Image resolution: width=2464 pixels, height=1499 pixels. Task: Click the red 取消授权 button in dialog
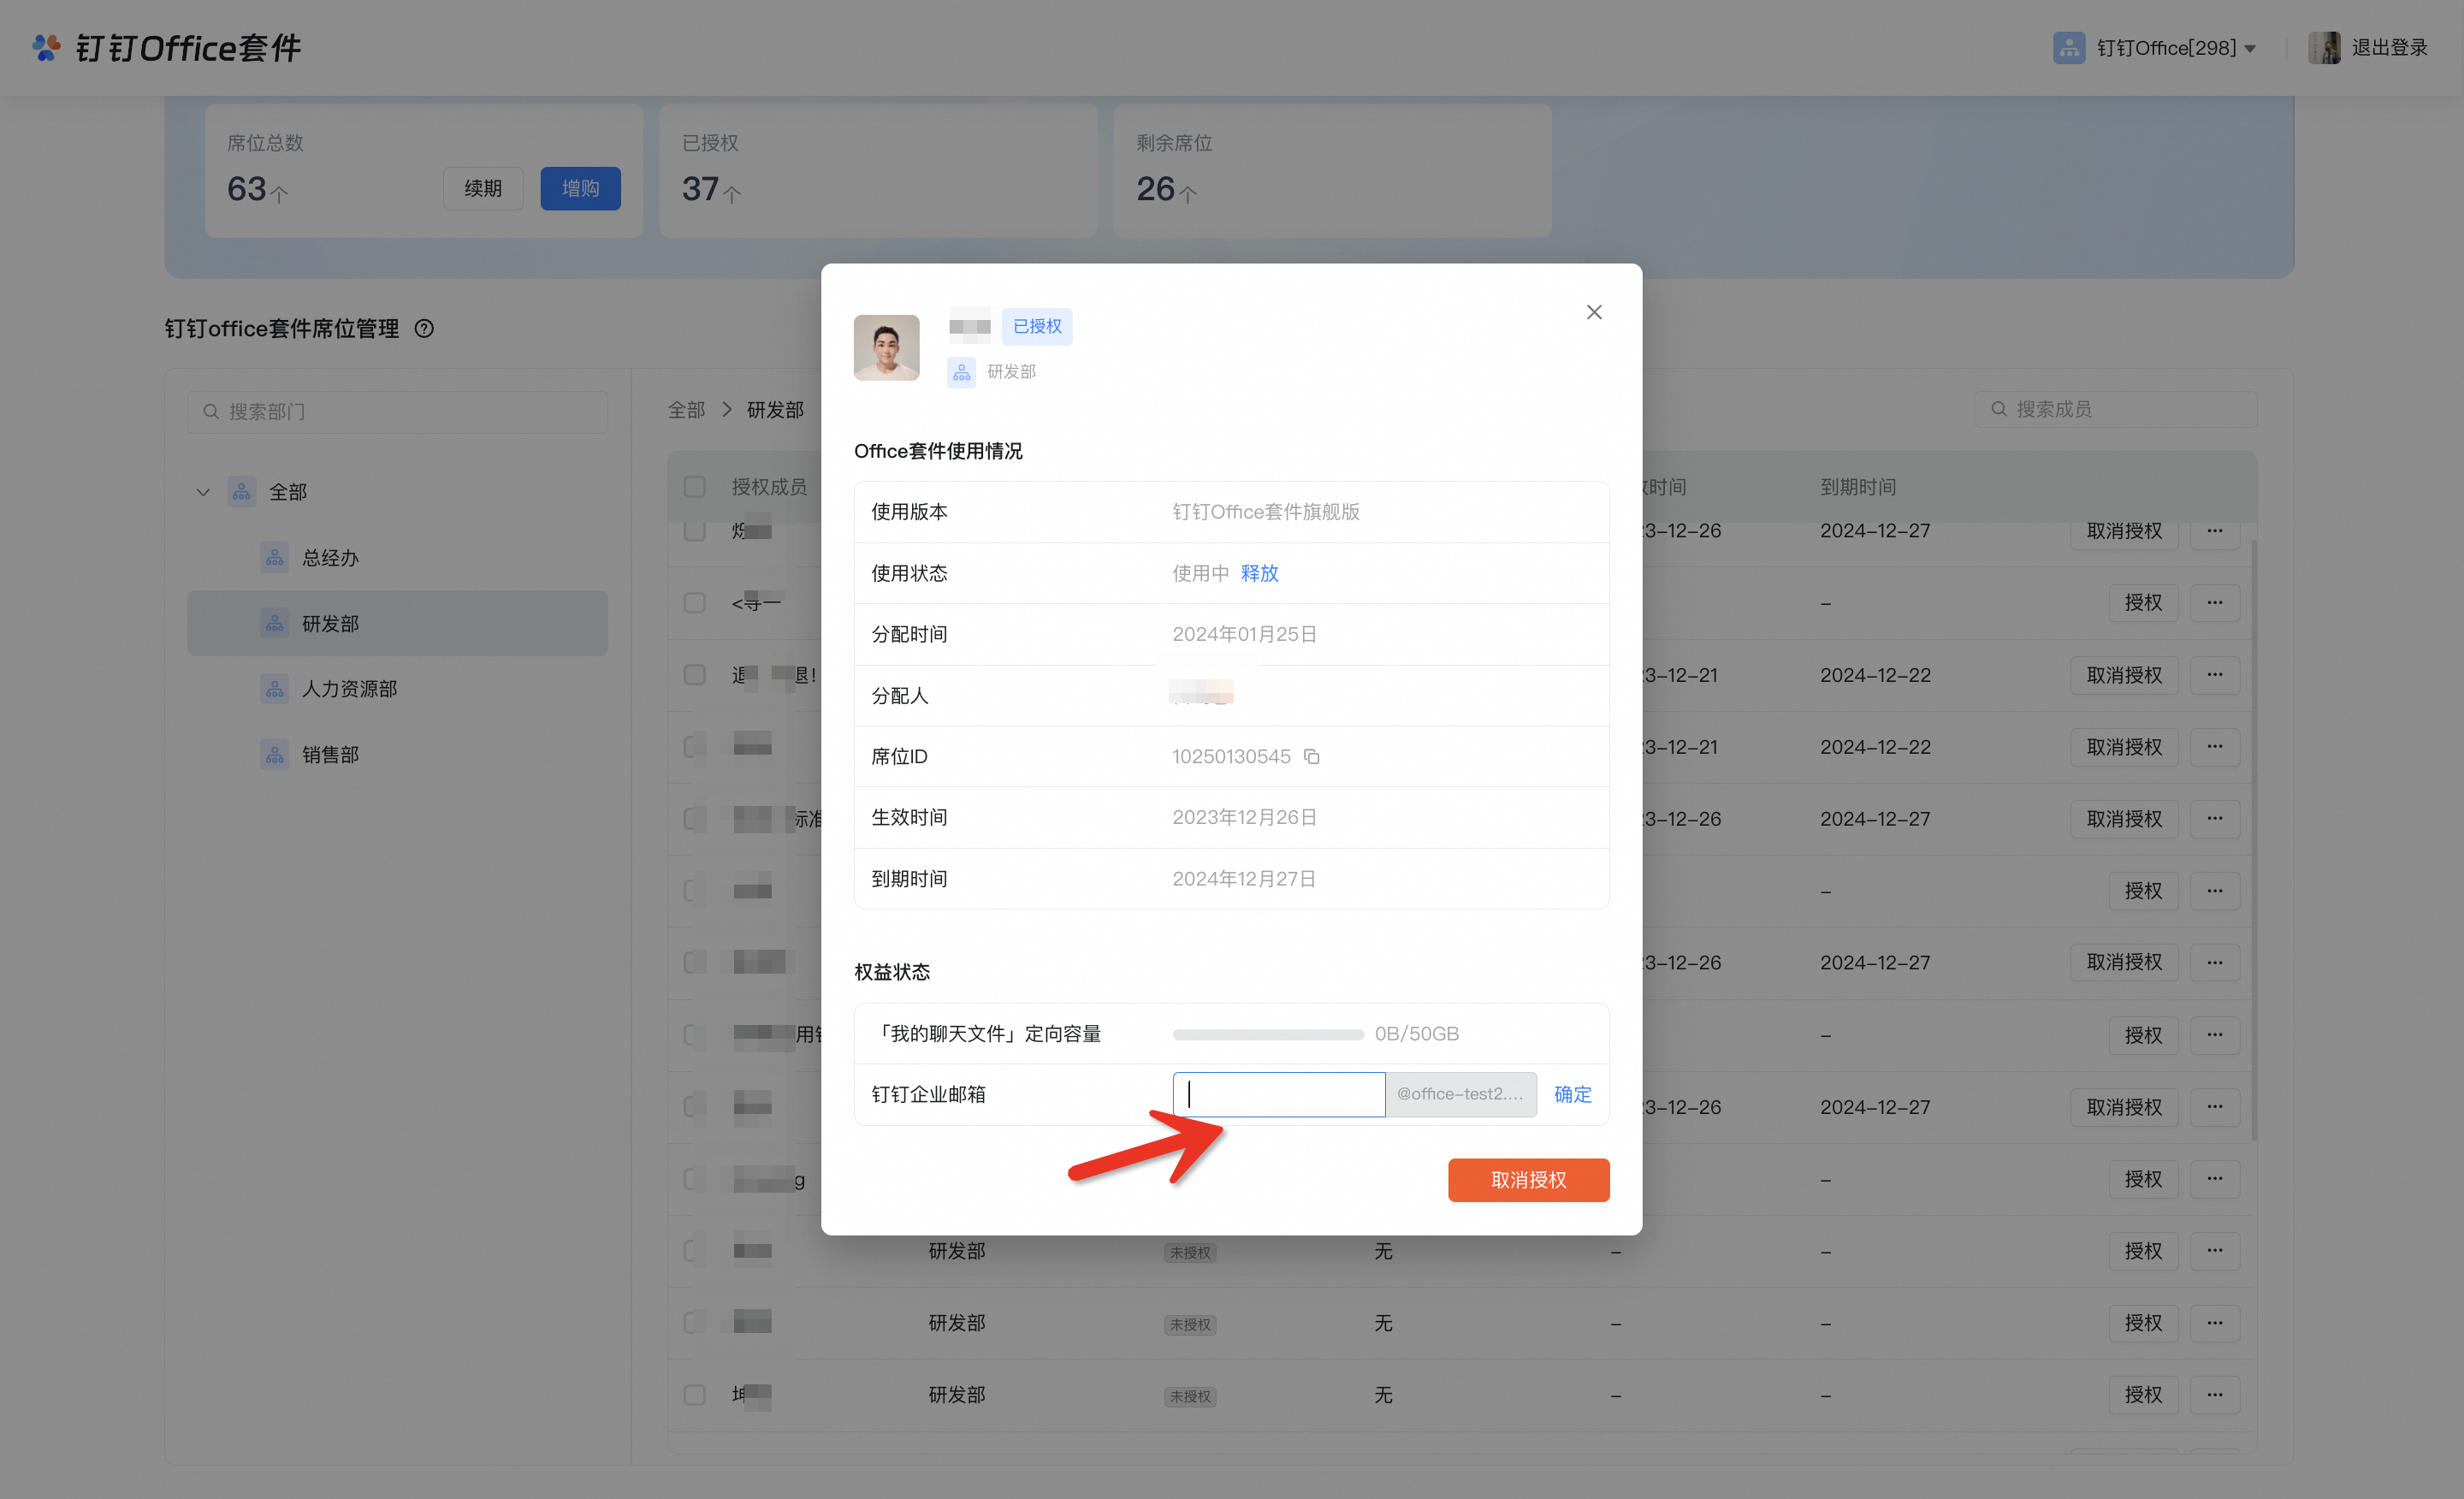(x=1528, y=1180)
